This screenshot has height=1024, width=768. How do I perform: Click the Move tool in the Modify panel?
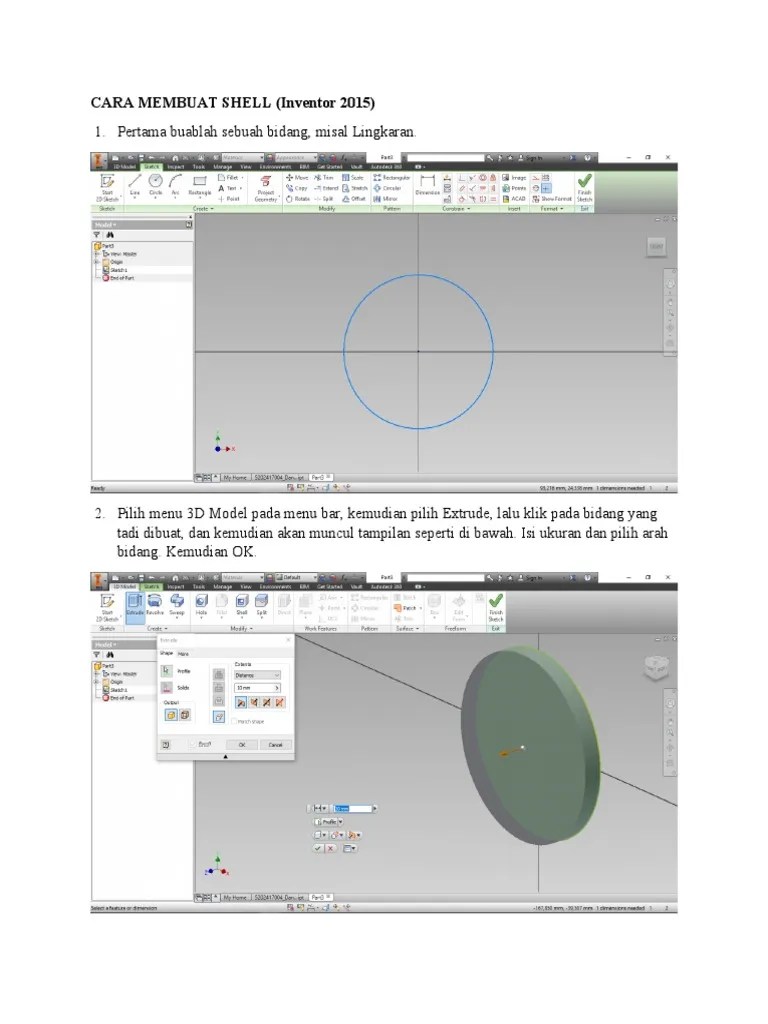[x=297, y=178]
